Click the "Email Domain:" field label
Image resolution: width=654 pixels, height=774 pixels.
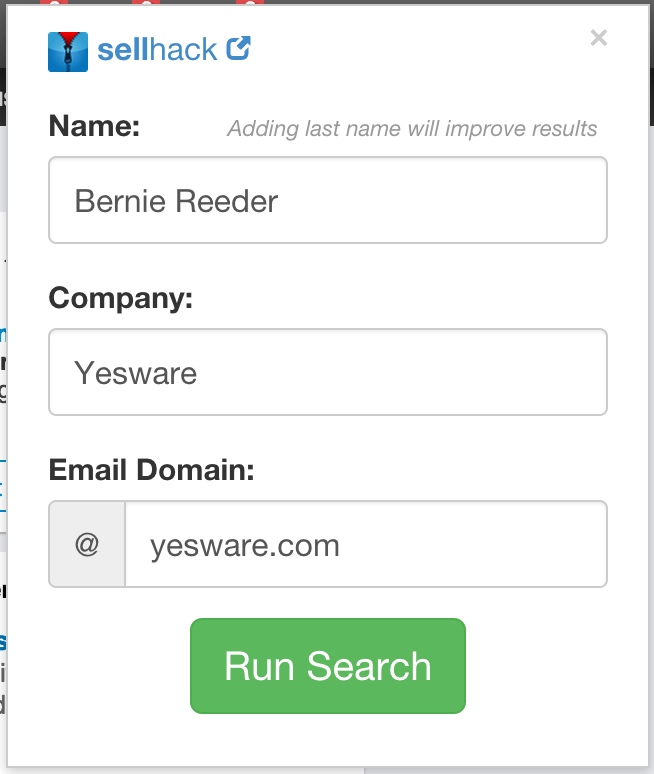click(151, 469)
